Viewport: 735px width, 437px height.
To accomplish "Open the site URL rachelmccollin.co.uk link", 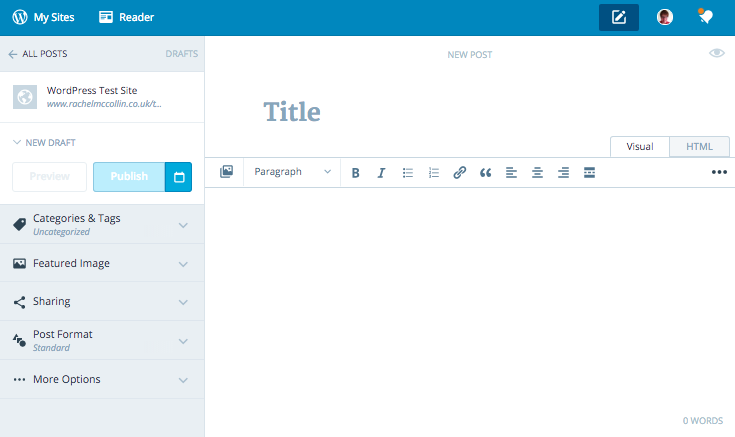I will pyautogui.click(x=104, y=104).
